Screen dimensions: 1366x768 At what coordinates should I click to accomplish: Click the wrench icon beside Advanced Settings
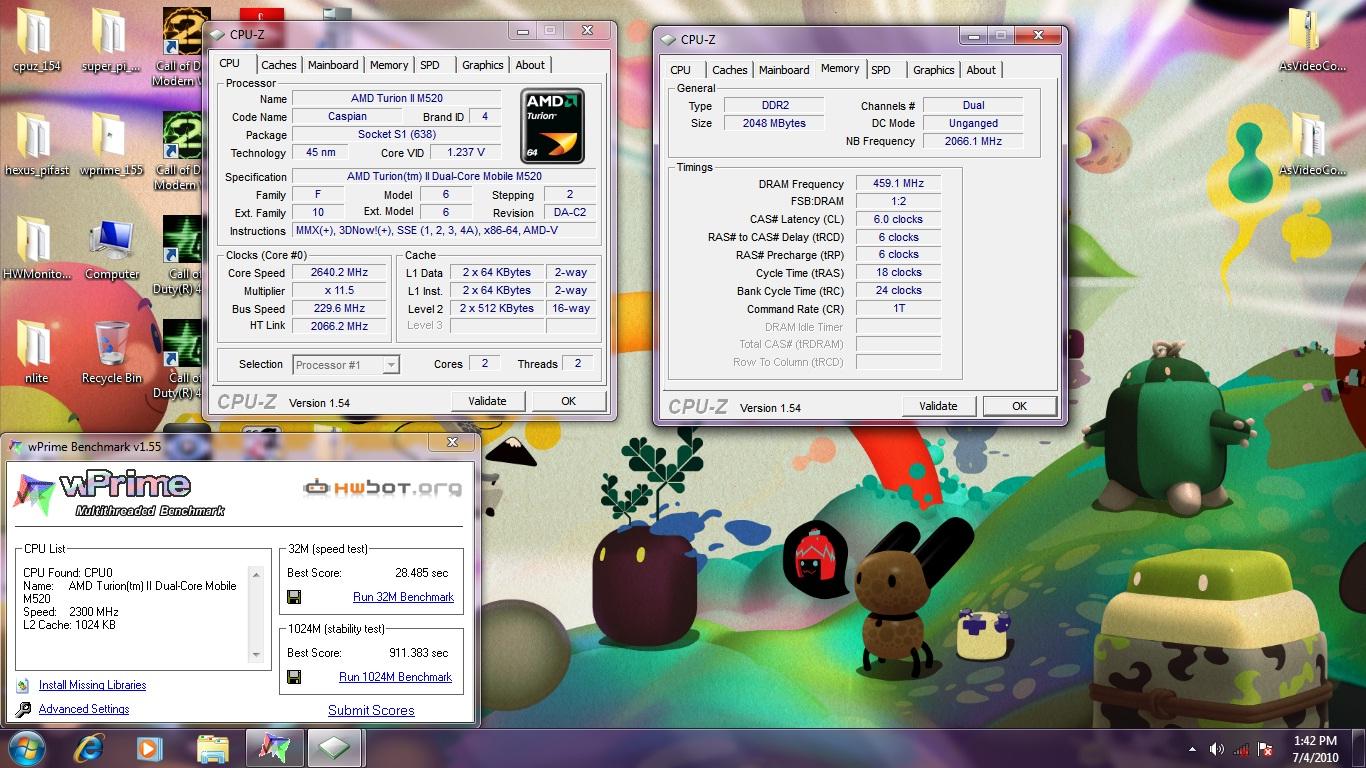click(x=23, y=710)
